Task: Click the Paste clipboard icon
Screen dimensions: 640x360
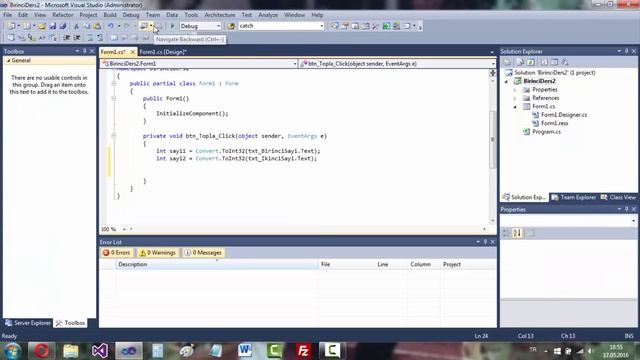Action: point(97,26)
